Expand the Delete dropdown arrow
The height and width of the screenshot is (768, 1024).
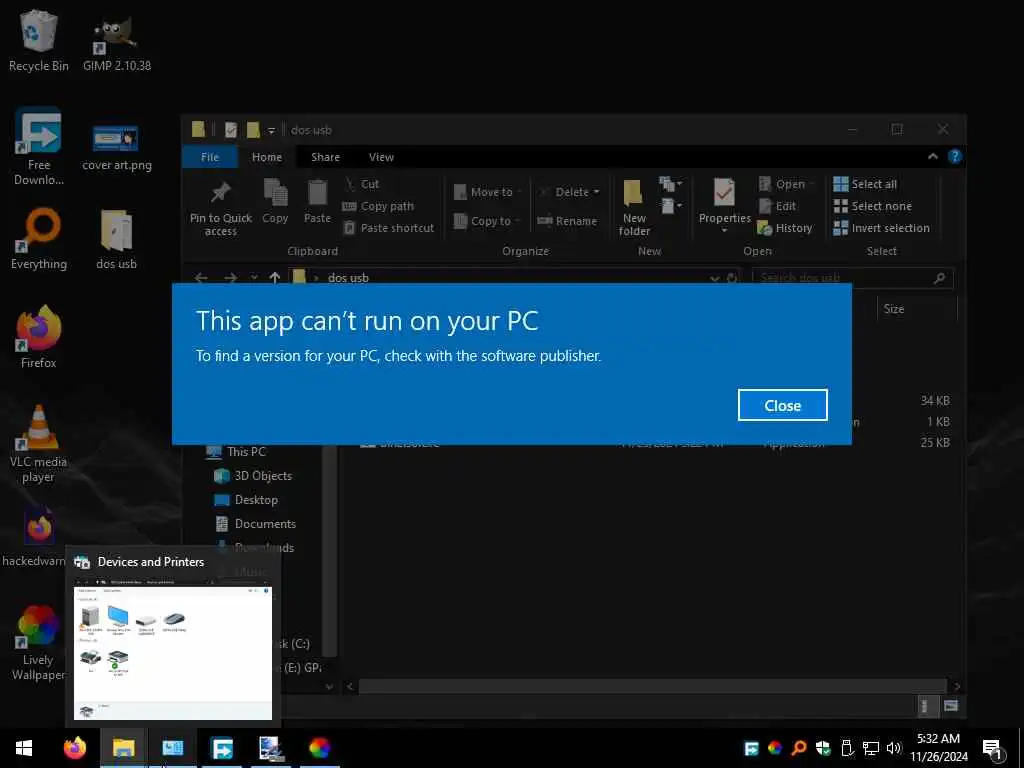click(596, 192)
